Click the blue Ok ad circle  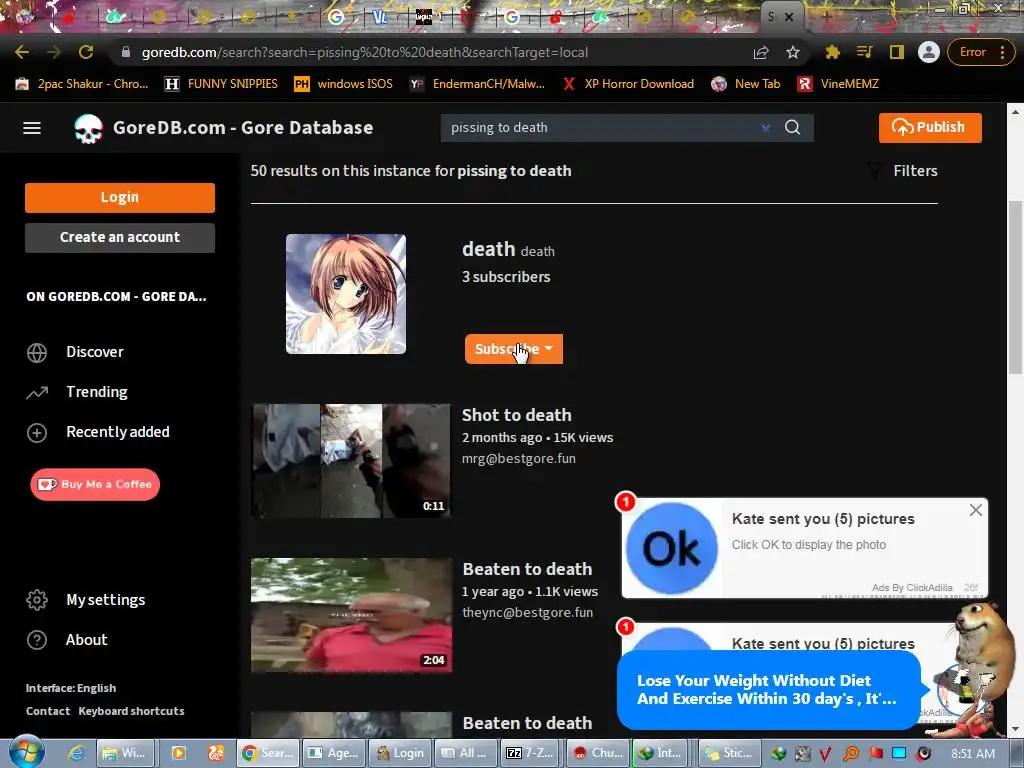[671, 548]
